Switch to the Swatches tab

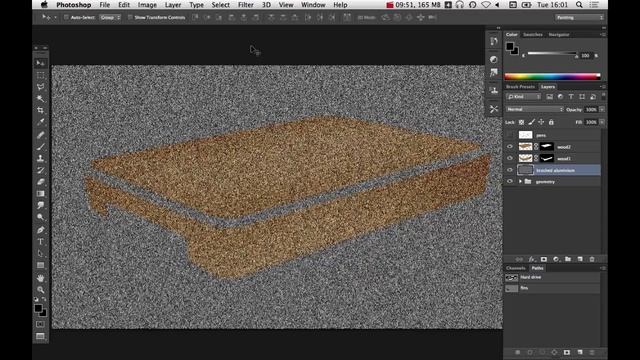[533, 35]
